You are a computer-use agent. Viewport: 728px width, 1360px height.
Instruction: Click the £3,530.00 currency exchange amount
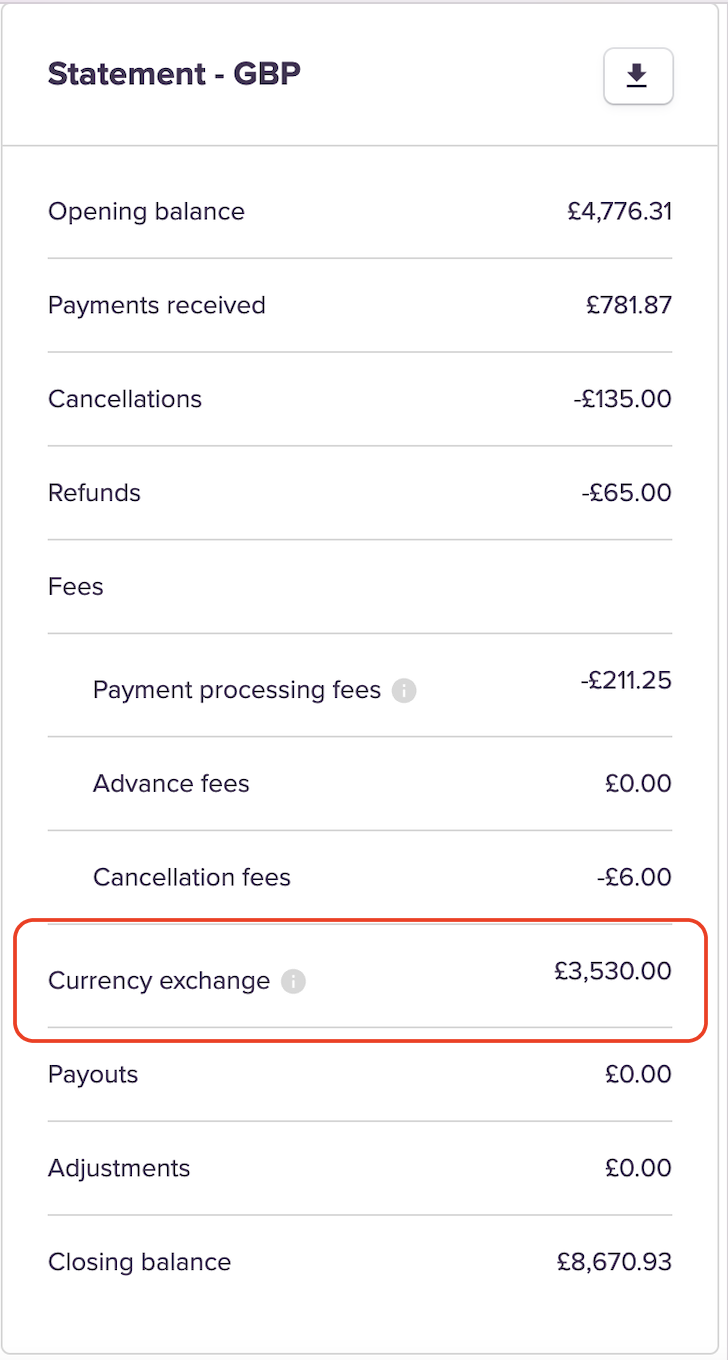[612, 971]
